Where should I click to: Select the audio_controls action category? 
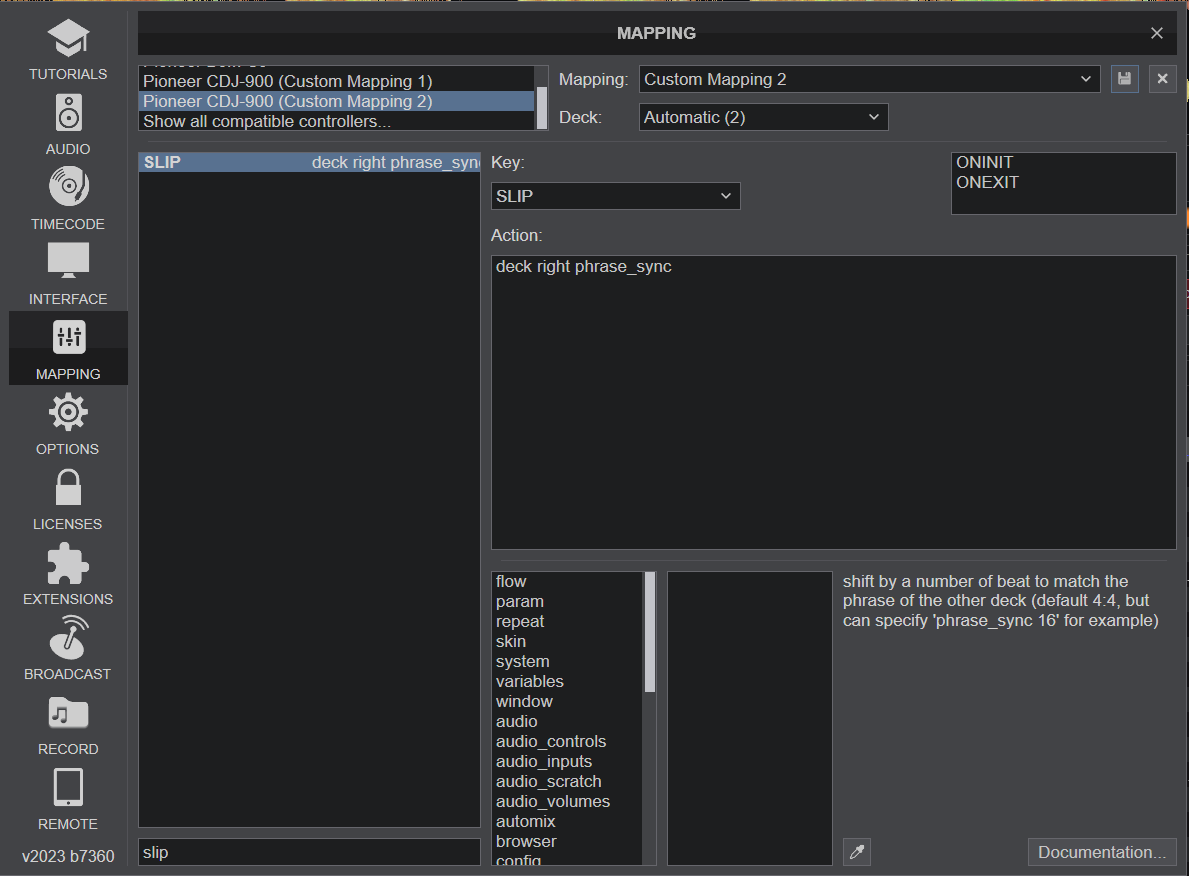(567, 741)
